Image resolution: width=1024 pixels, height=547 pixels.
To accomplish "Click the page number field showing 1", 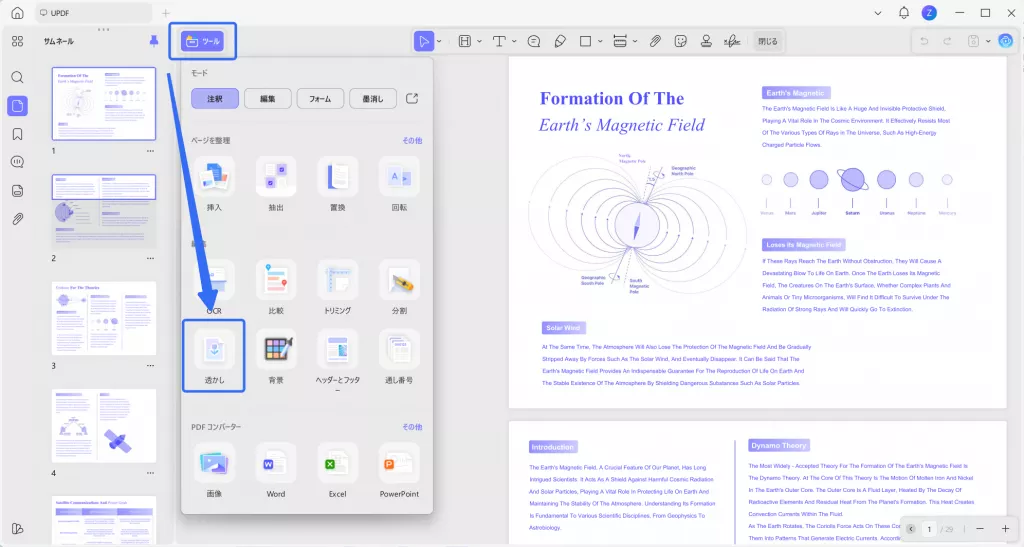I will click(x=929, y=529).
